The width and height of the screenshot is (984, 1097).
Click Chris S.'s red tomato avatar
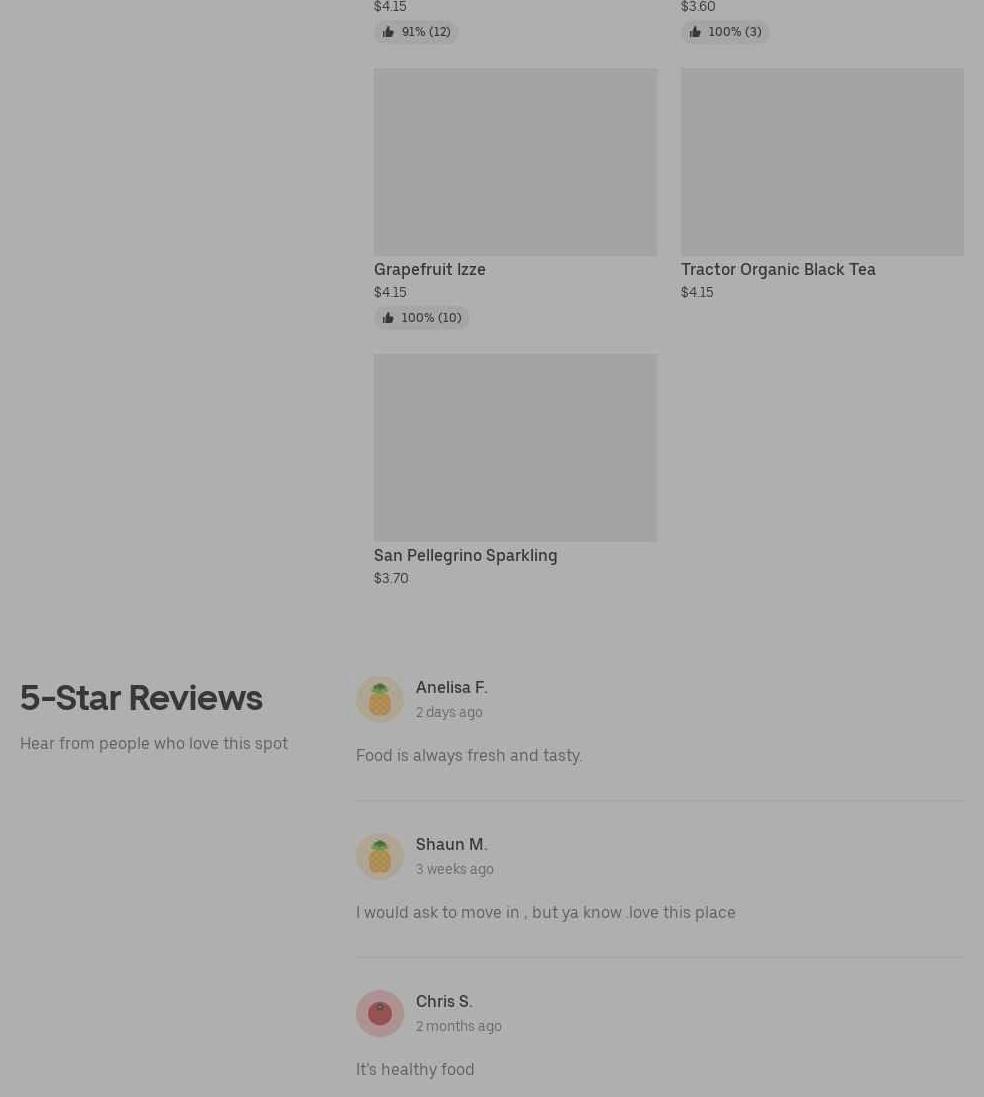[x=380, y=1013]
